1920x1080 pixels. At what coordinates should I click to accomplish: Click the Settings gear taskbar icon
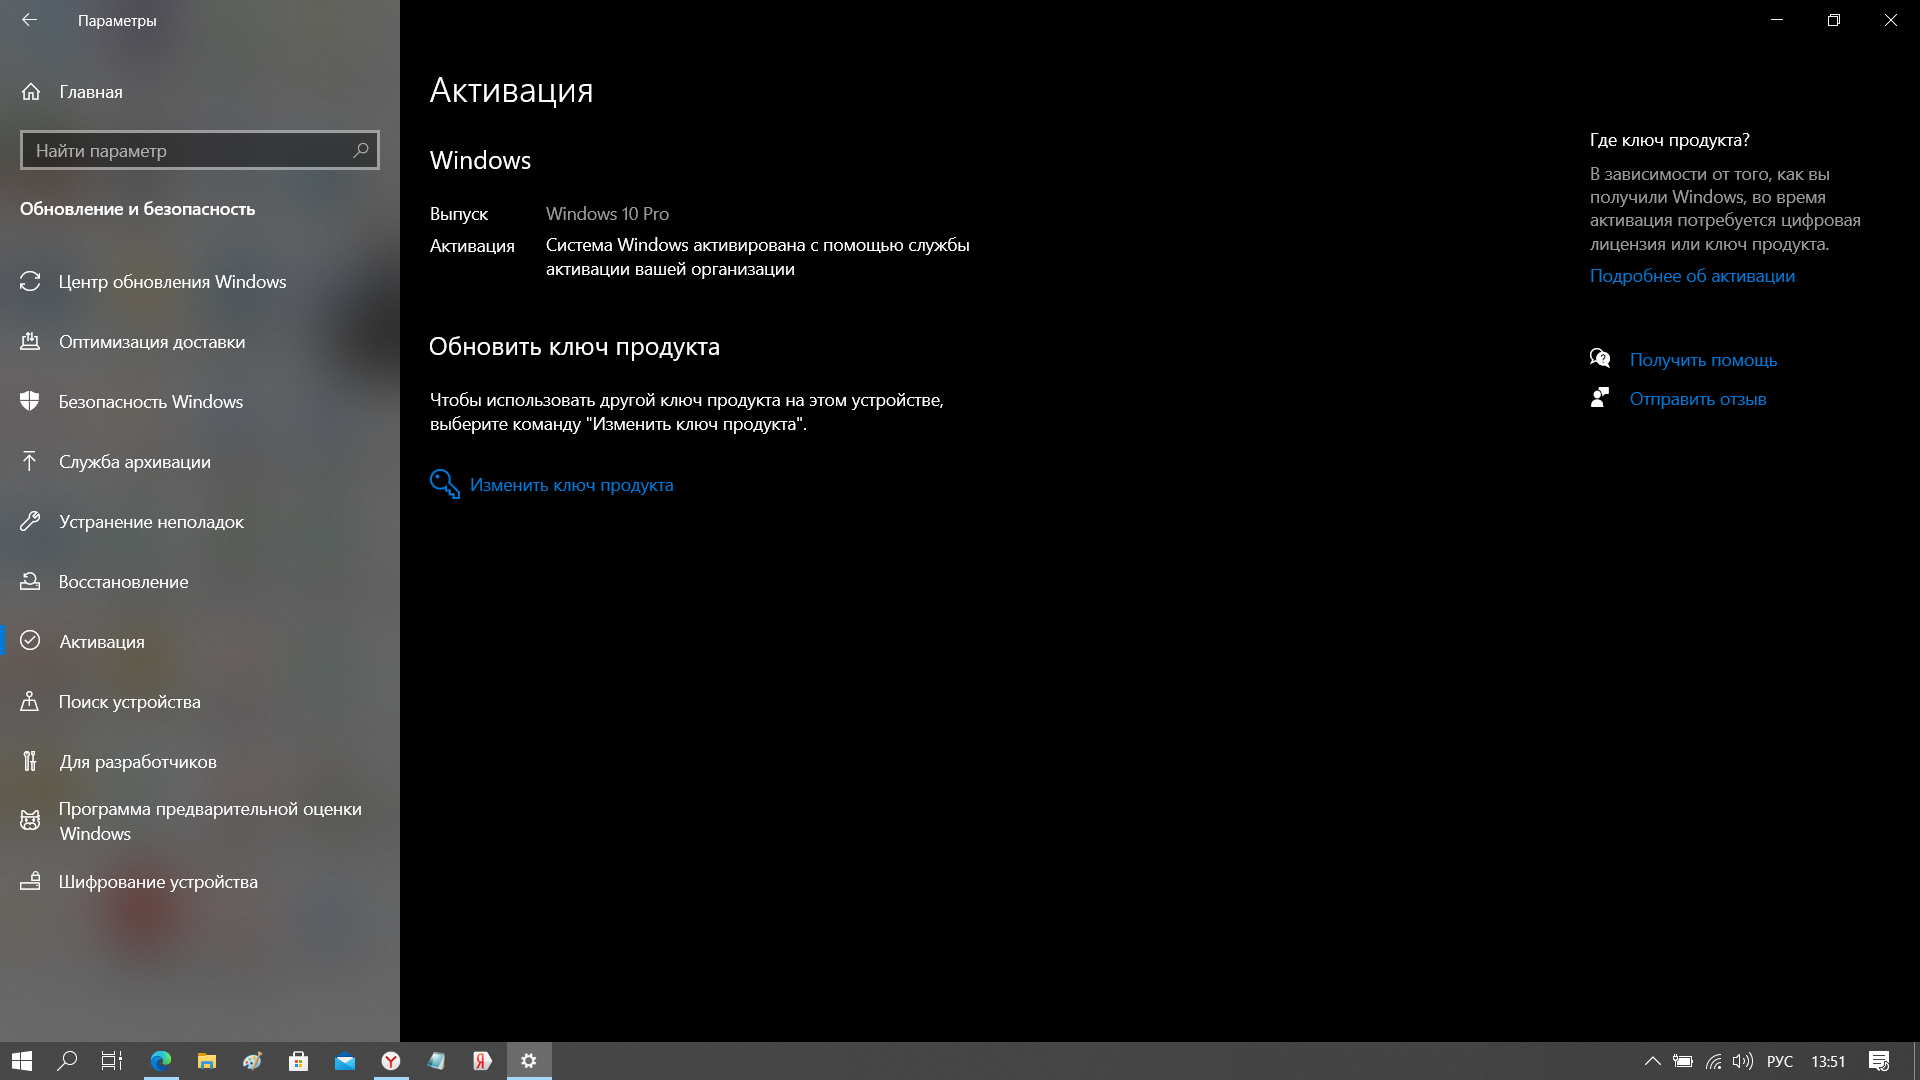(529, 1061)
